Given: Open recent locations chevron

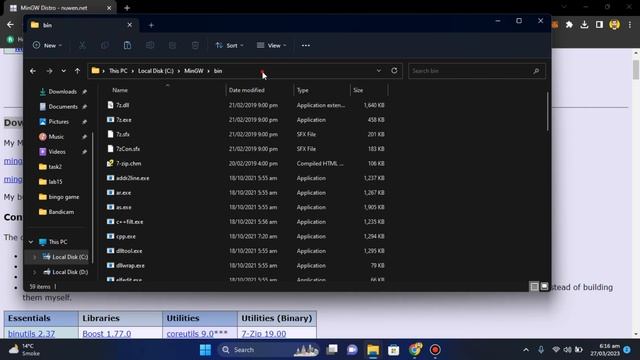Looking at the screenshot, I should [63, 71].
